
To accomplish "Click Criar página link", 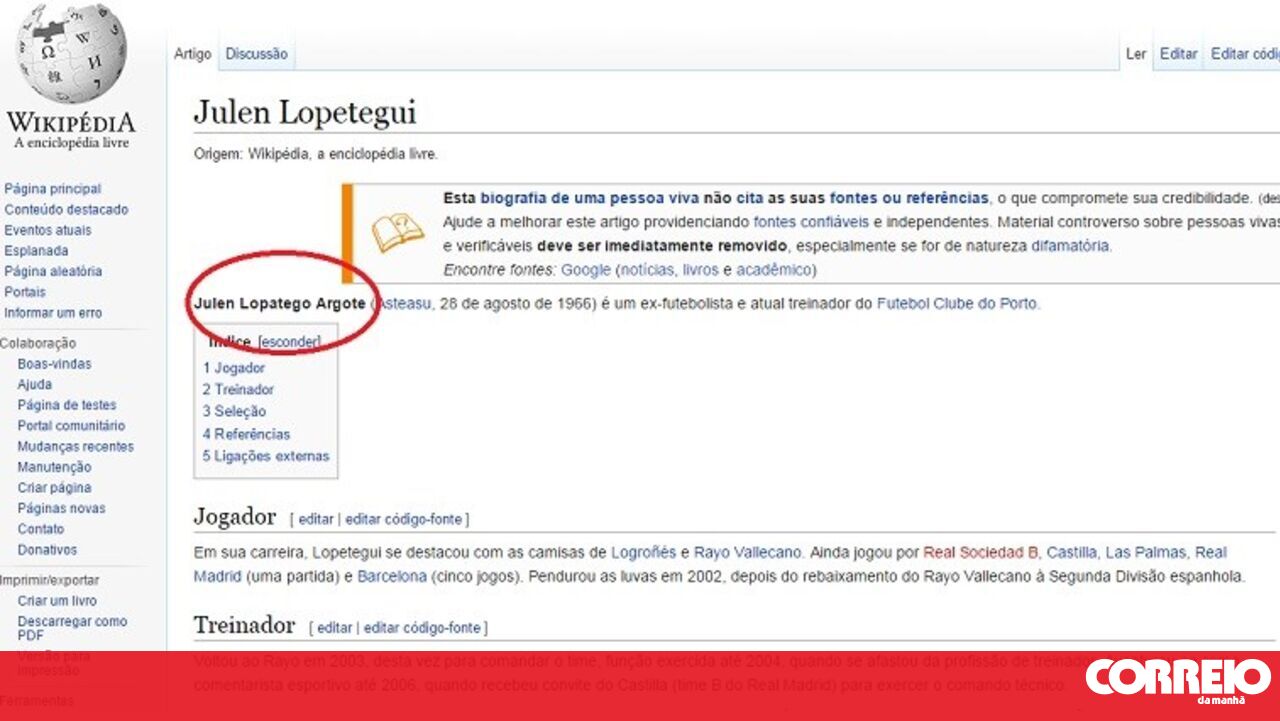I will coord(54,488).
